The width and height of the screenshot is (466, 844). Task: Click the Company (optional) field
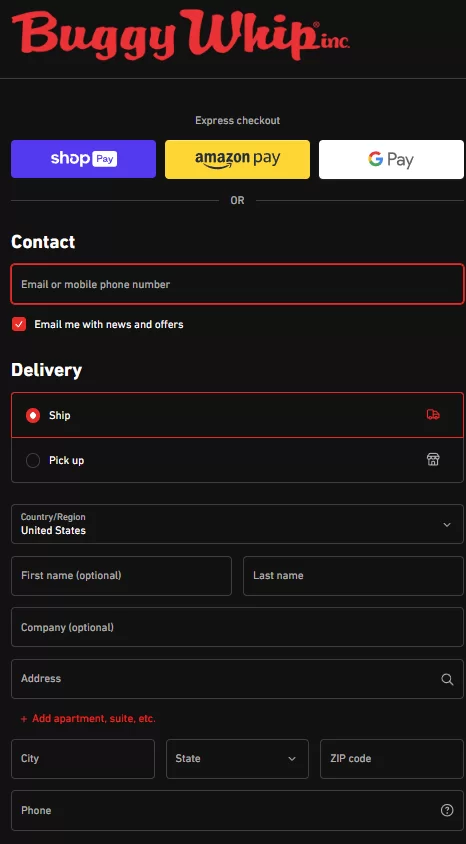[237, 627]
